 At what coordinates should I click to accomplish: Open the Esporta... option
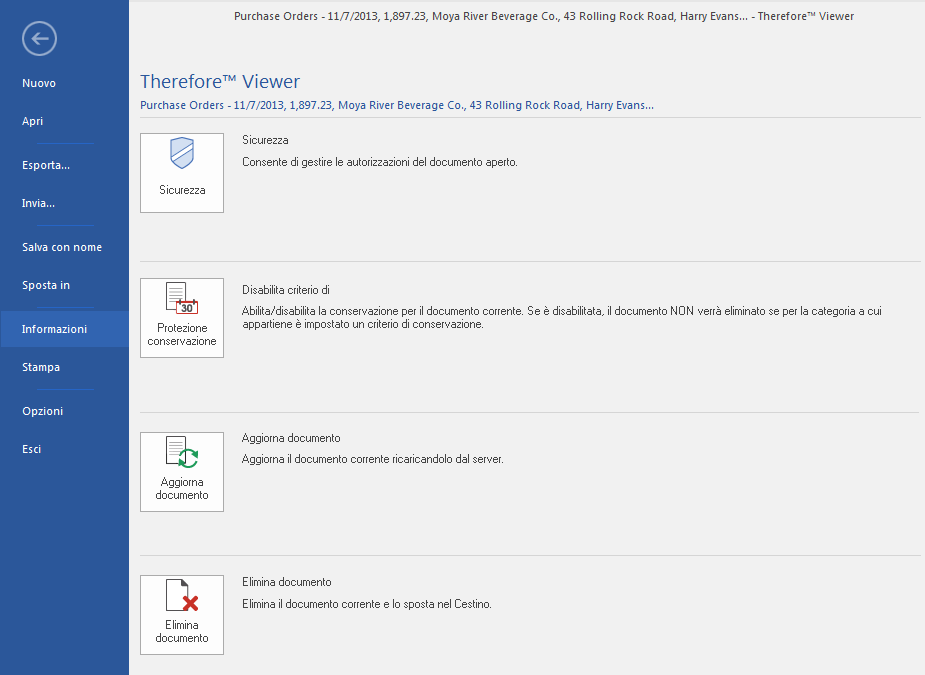44,165
